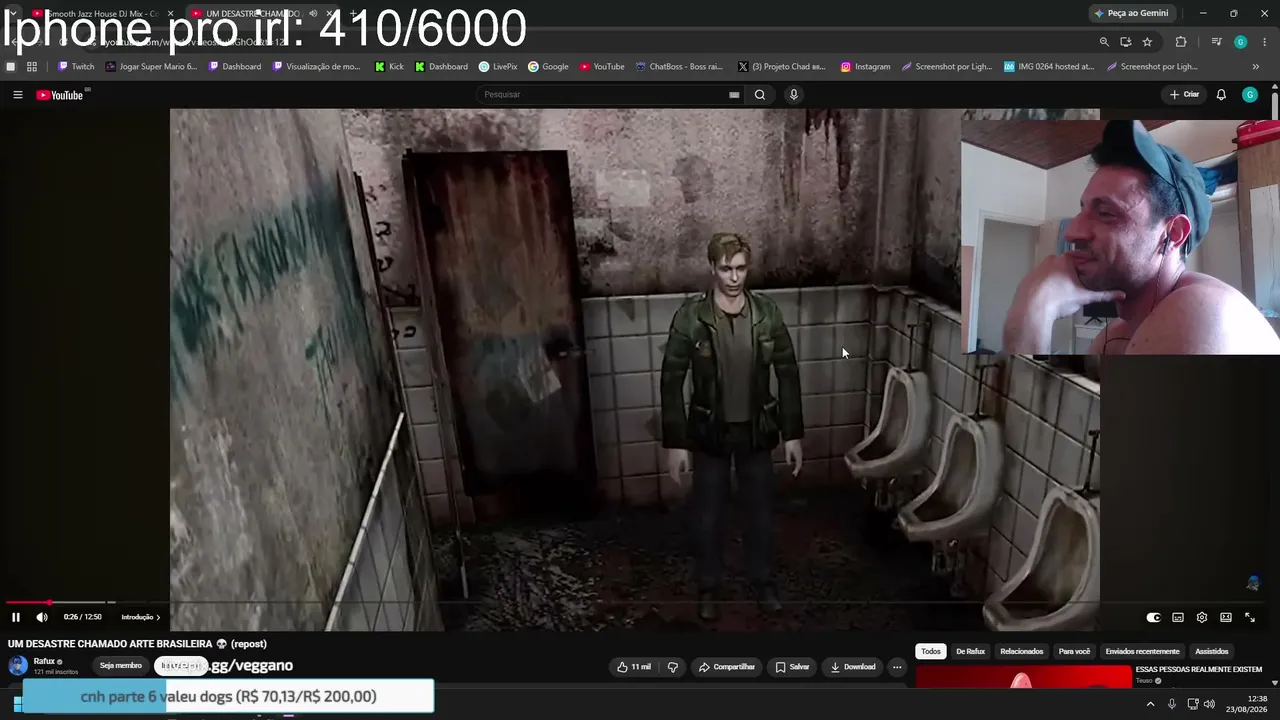Open the taskbar clock and date
The height and width of the screenshot is (720, 1280).
(x=1246, y=704)
